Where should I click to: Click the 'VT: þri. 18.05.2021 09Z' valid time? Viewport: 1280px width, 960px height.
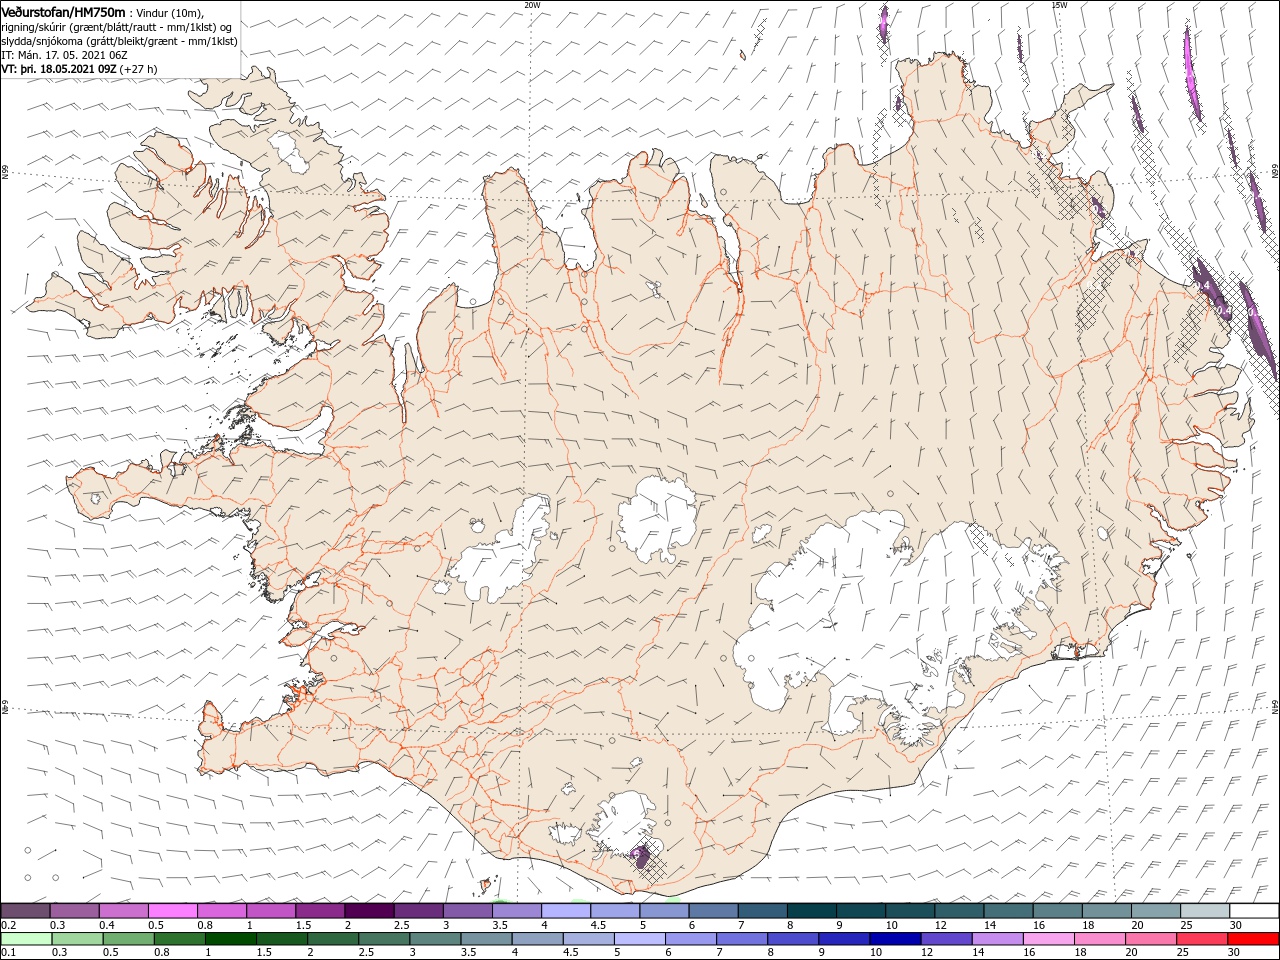pyautogui.click(x=60, y=69)
